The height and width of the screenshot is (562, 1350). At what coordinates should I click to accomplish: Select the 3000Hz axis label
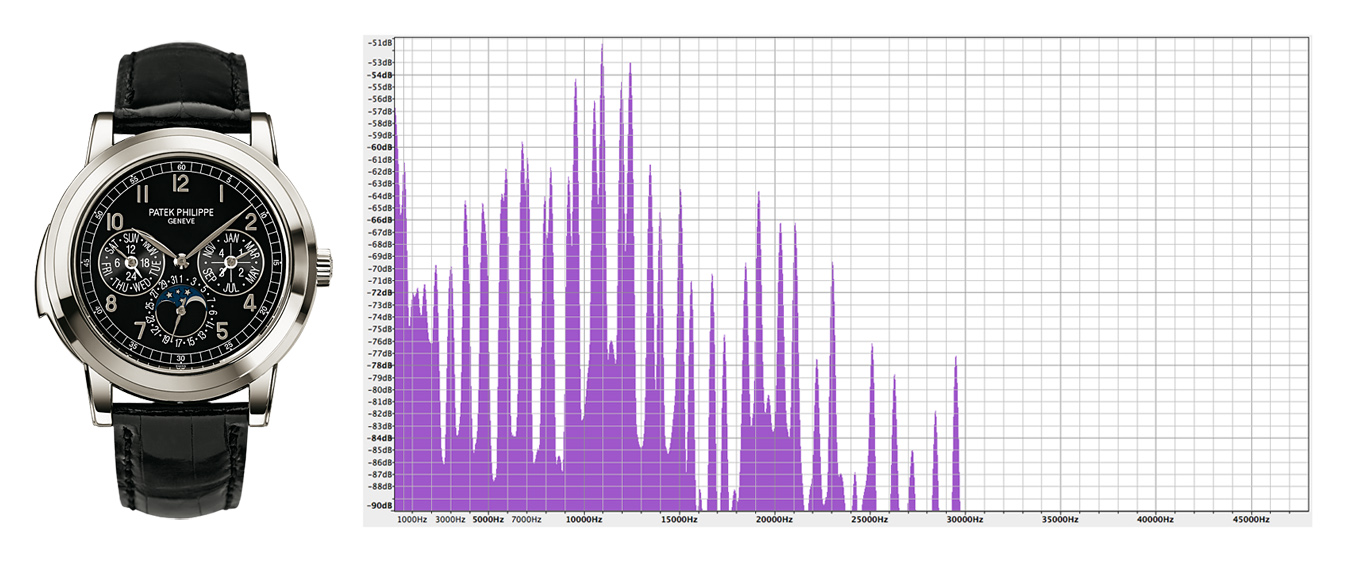click(450, 520)
